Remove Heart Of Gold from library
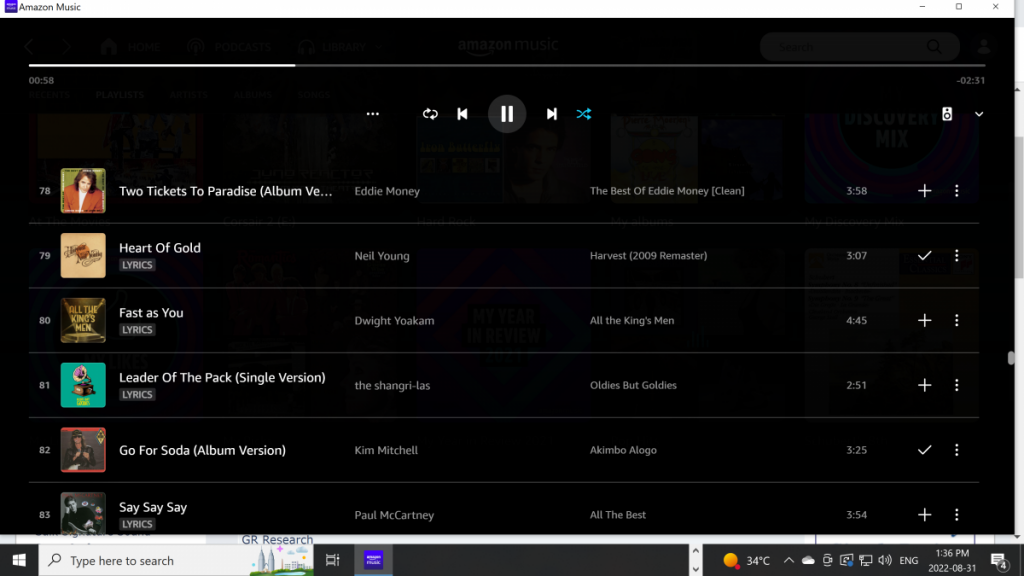The image size is (1024, 576). [924, 256]
